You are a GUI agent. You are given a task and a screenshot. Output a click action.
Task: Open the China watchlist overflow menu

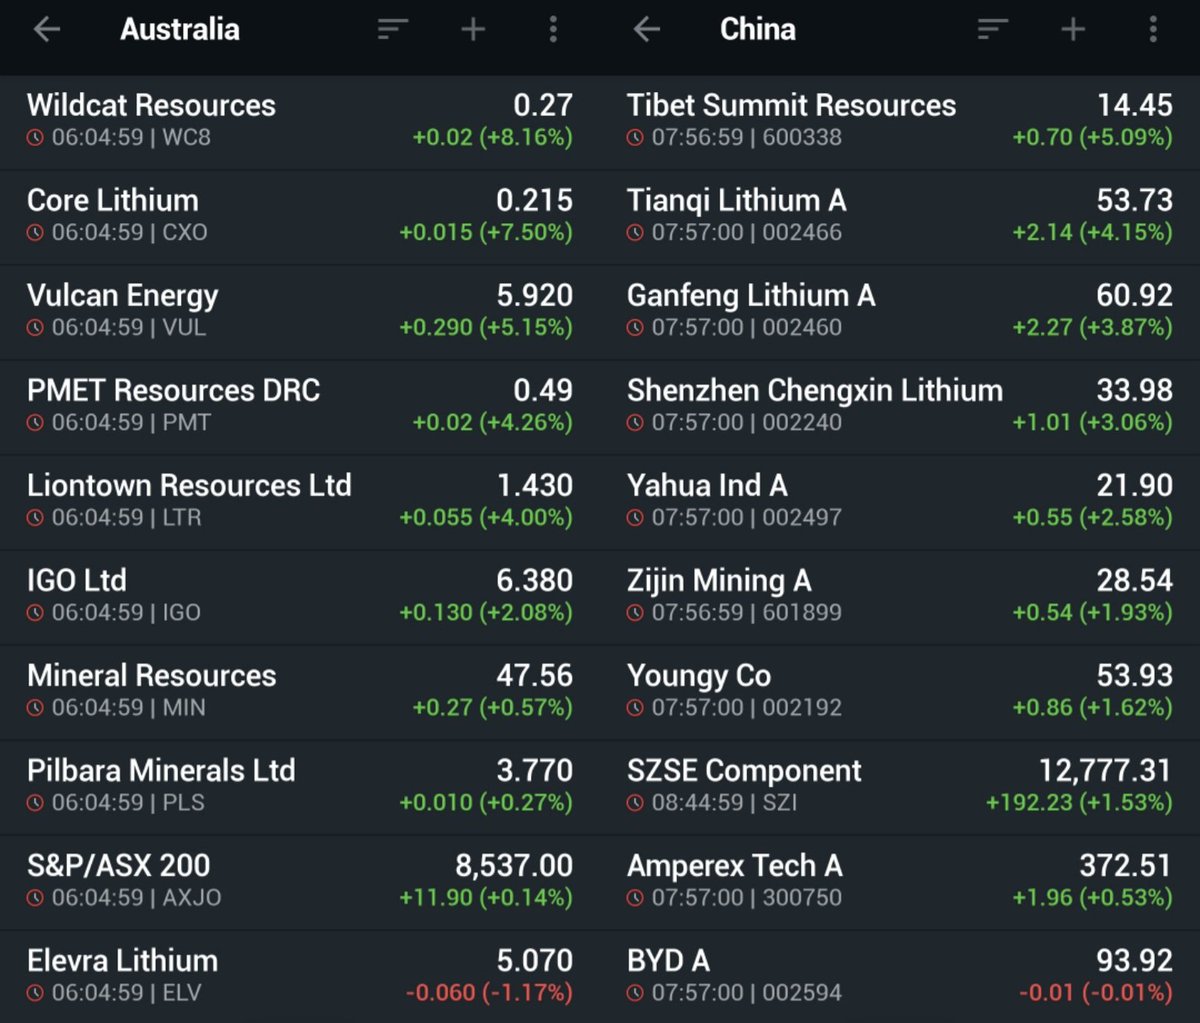click(x=1153, y=29)
